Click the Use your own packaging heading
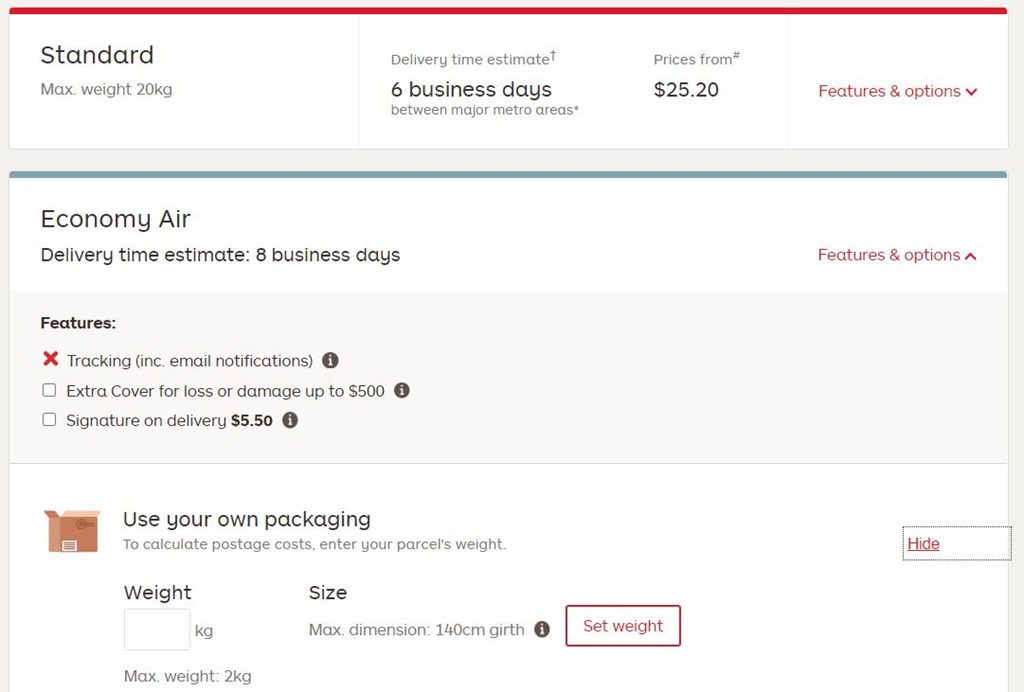The image size is (1024, 692). click(x=246, y=519)
